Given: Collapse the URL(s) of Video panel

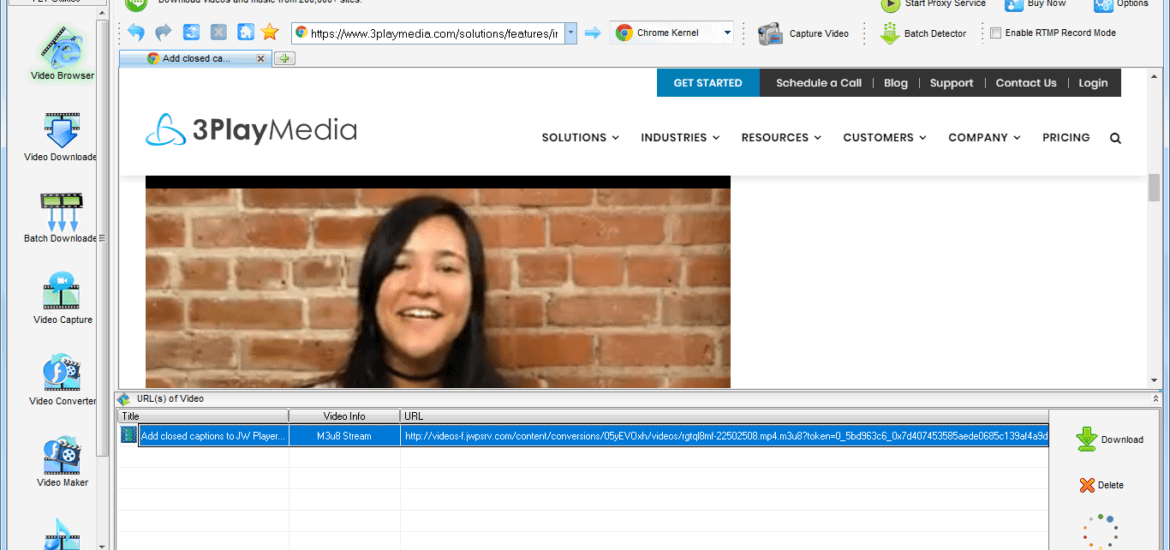Looking at the screenshot, I should 1156,399.
